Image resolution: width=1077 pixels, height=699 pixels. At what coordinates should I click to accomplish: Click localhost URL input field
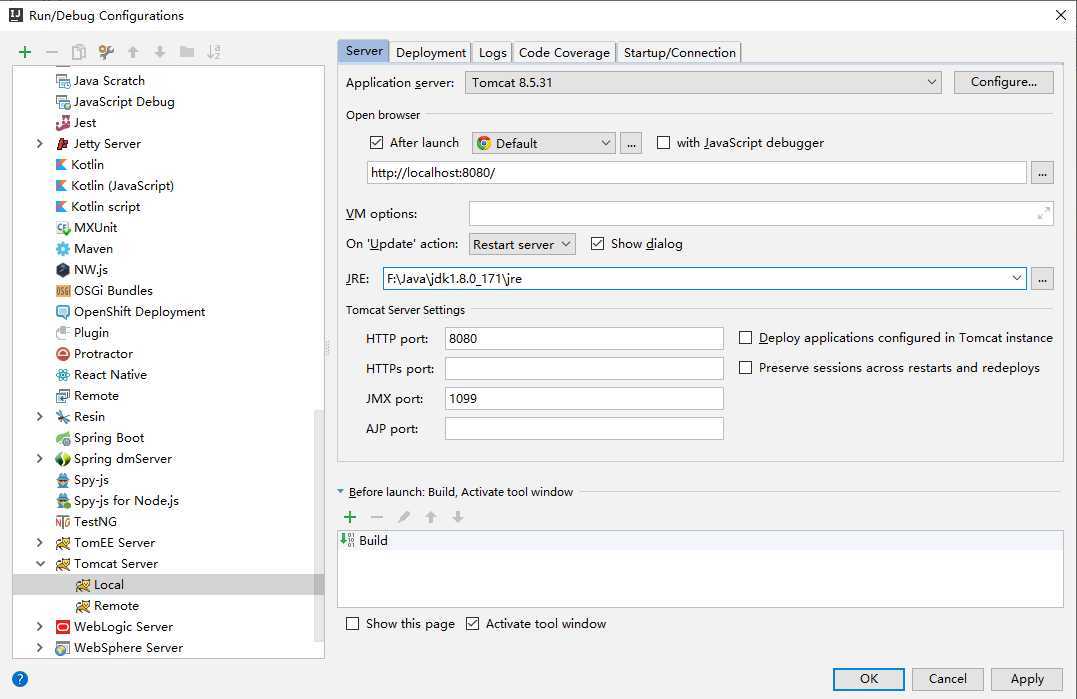[x=696, y=173]
